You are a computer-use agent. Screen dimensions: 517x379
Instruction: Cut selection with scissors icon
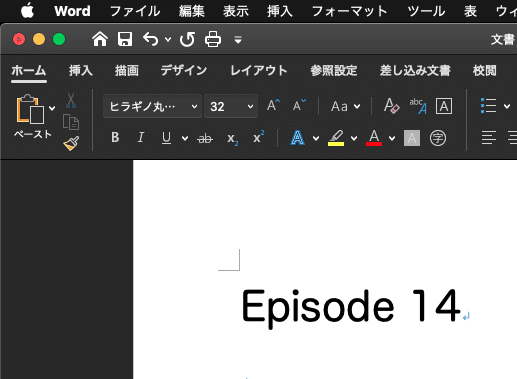pos(71,100)
